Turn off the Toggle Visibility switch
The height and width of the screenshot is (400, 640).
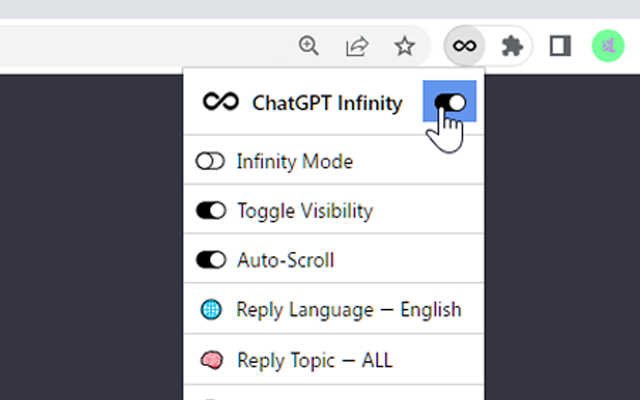[211, 211]
